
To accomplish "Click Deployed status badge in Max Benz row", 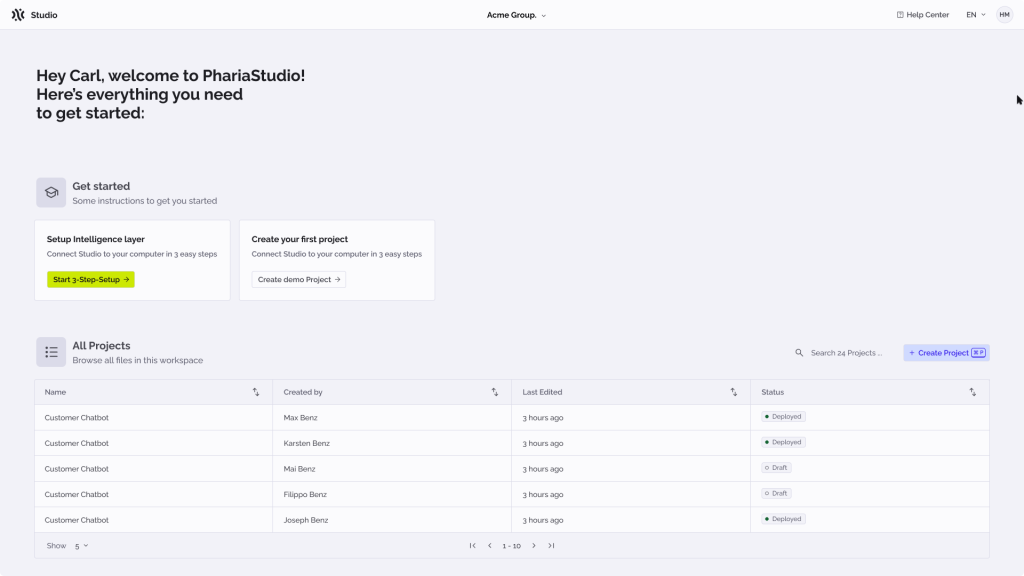I will click(x=783, y=417).
